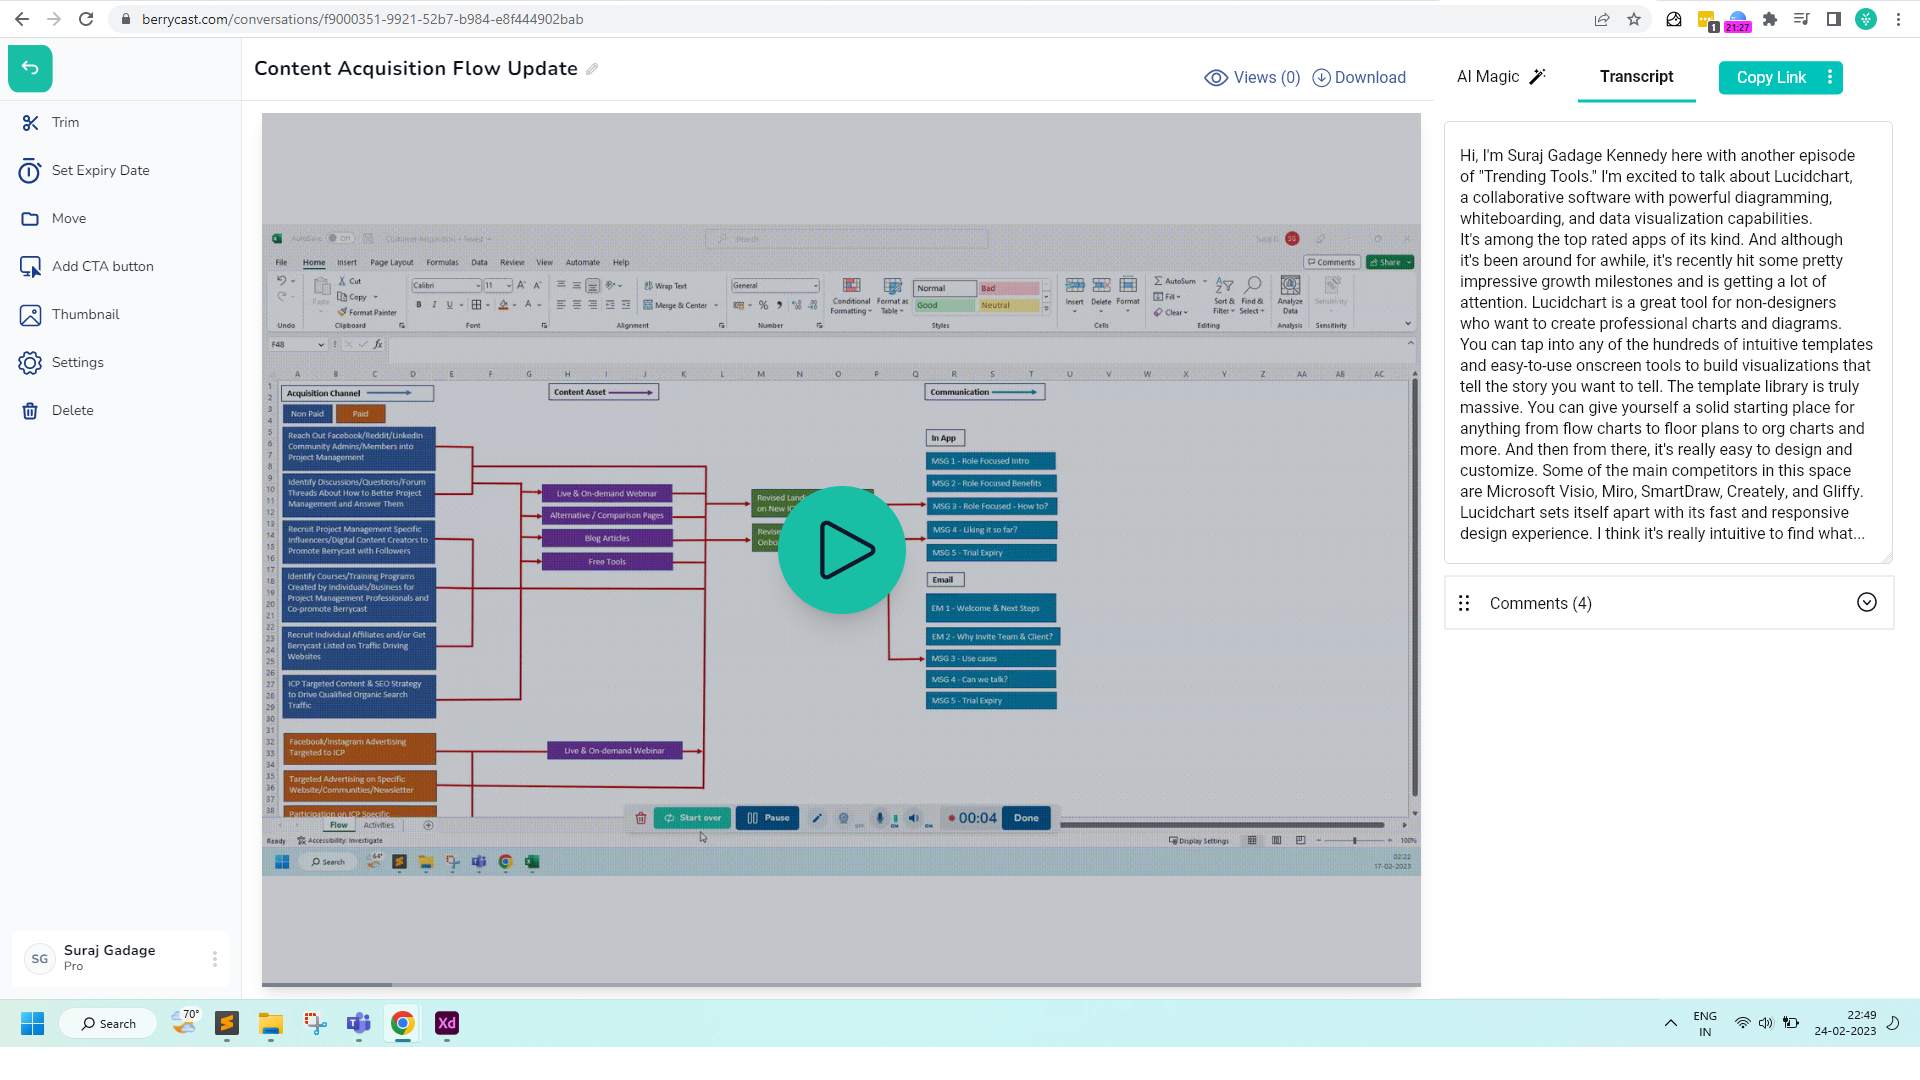Open the Trim scissors tool
Viewport: 1920px width, 1080px height.
31,123
